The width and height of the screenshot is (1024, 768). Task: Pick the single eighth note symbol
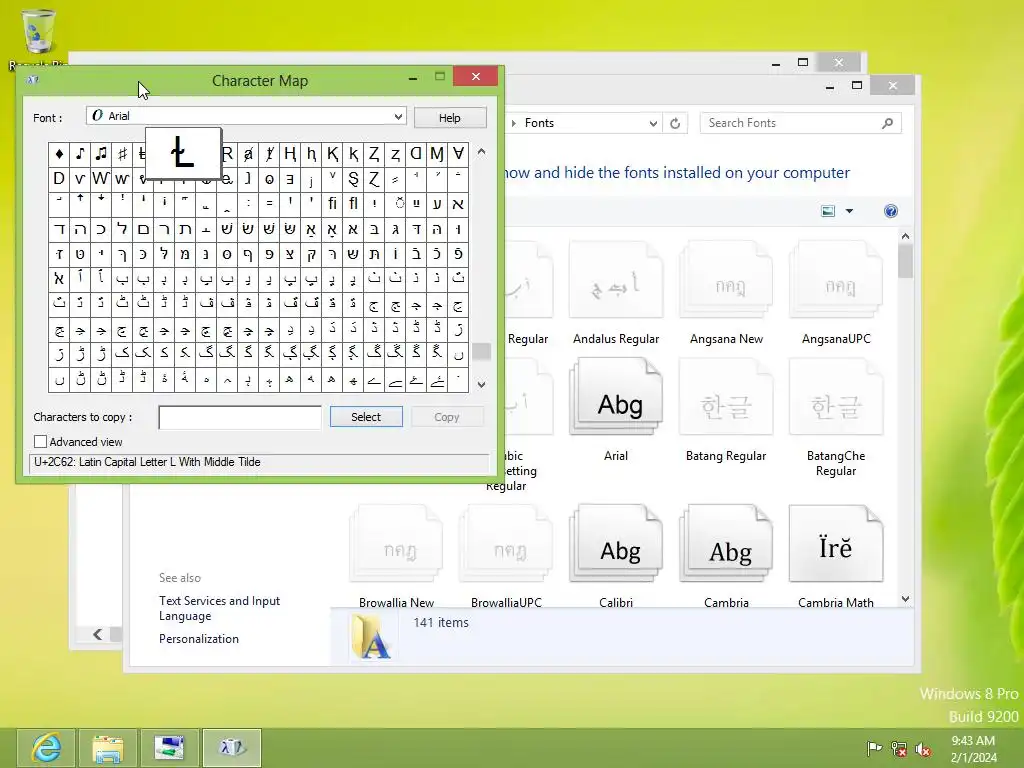[80, 154]
